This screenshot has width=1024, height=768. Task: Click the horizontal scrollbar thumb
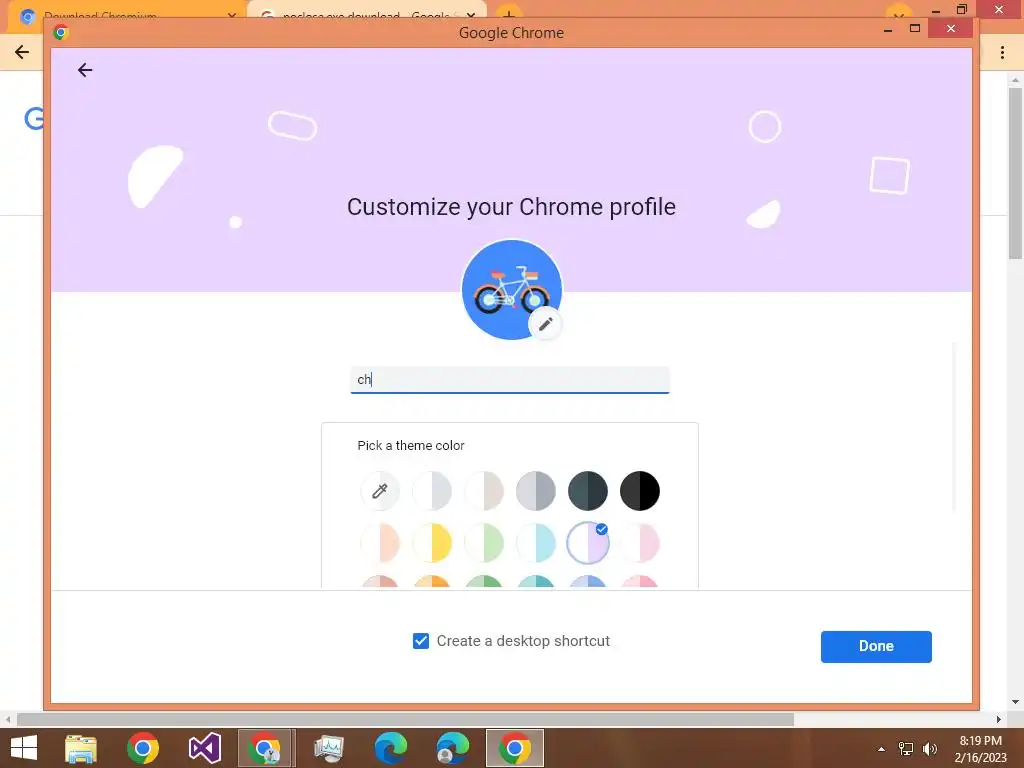405,719
